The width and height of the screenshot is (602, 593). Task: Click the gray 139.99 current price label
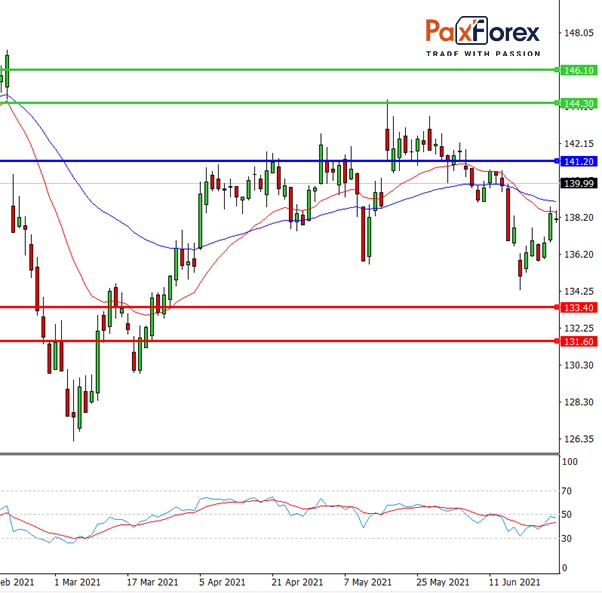578,183
